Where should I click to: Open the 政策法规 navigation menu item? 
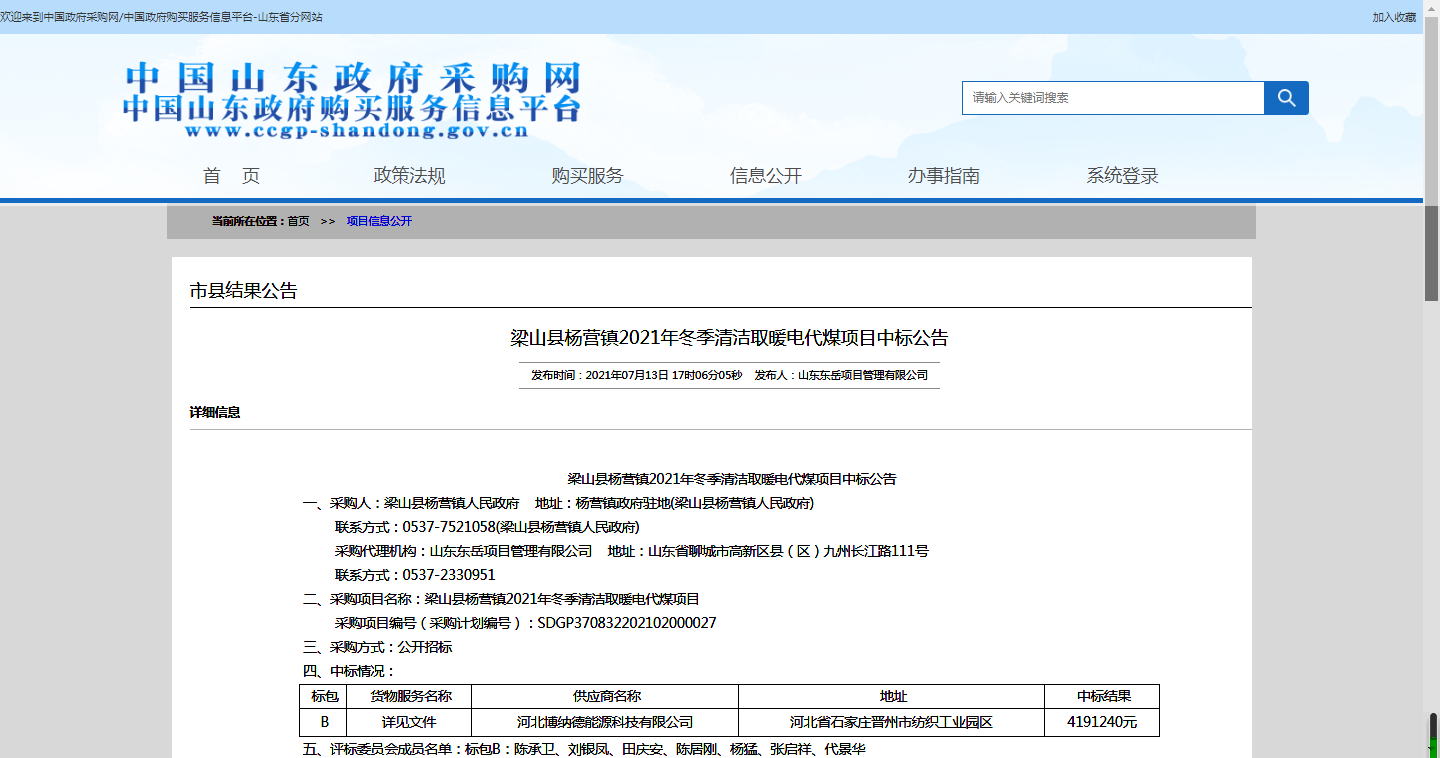(408, 175)
